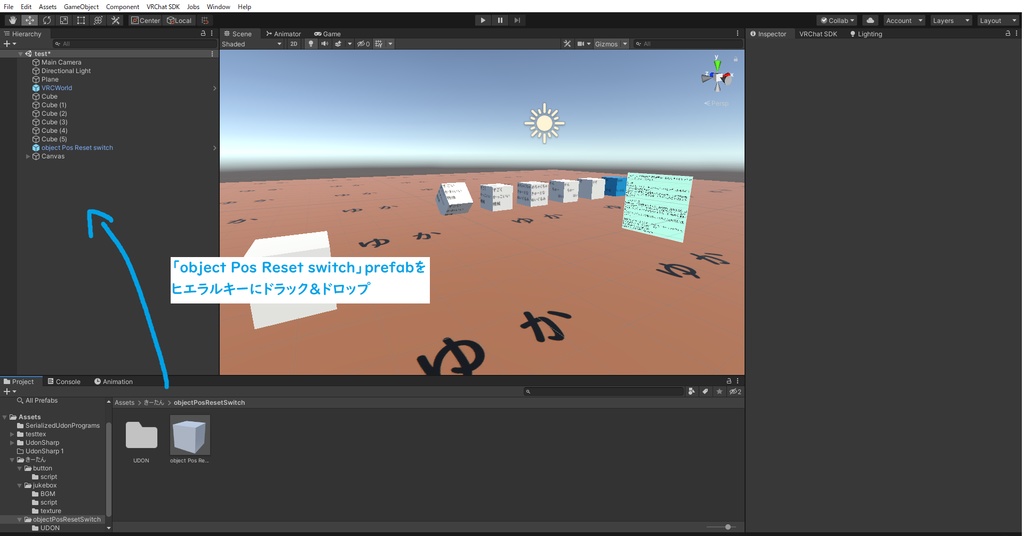
Task: Lock the Hierarchy panel
Action: pyautogui.click(x=203, y=33)
